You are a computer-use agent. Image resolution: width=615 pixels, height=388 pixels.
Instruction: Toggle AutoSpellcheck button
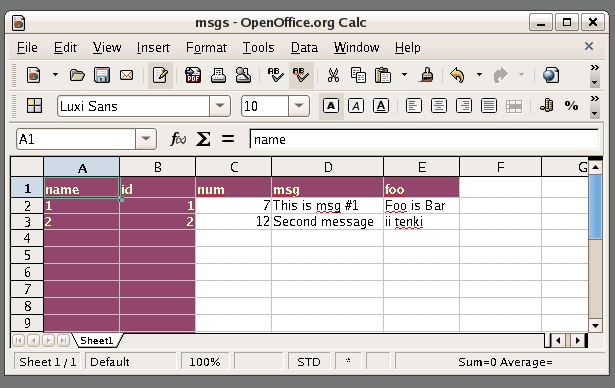click(301, 75)
